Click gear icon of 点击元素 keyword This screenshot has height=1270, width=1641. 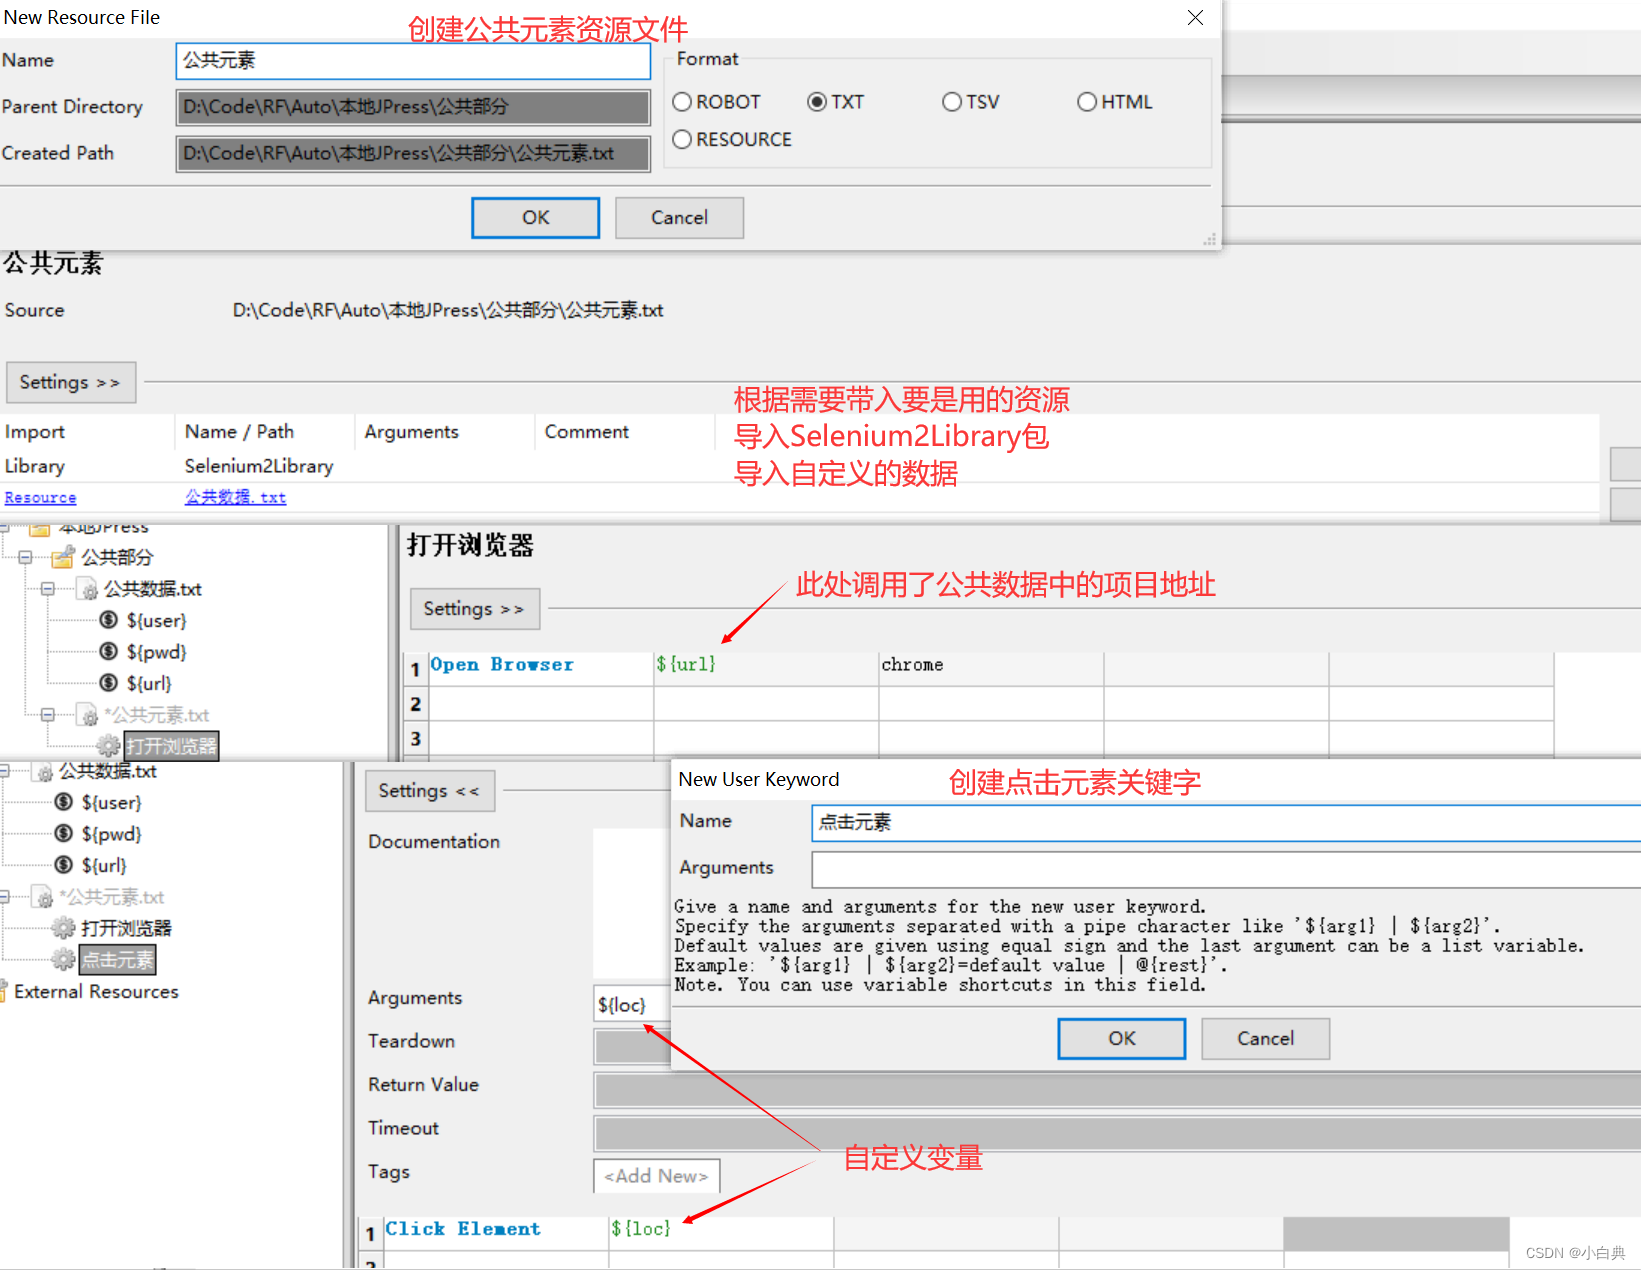(x=64, y=960)
